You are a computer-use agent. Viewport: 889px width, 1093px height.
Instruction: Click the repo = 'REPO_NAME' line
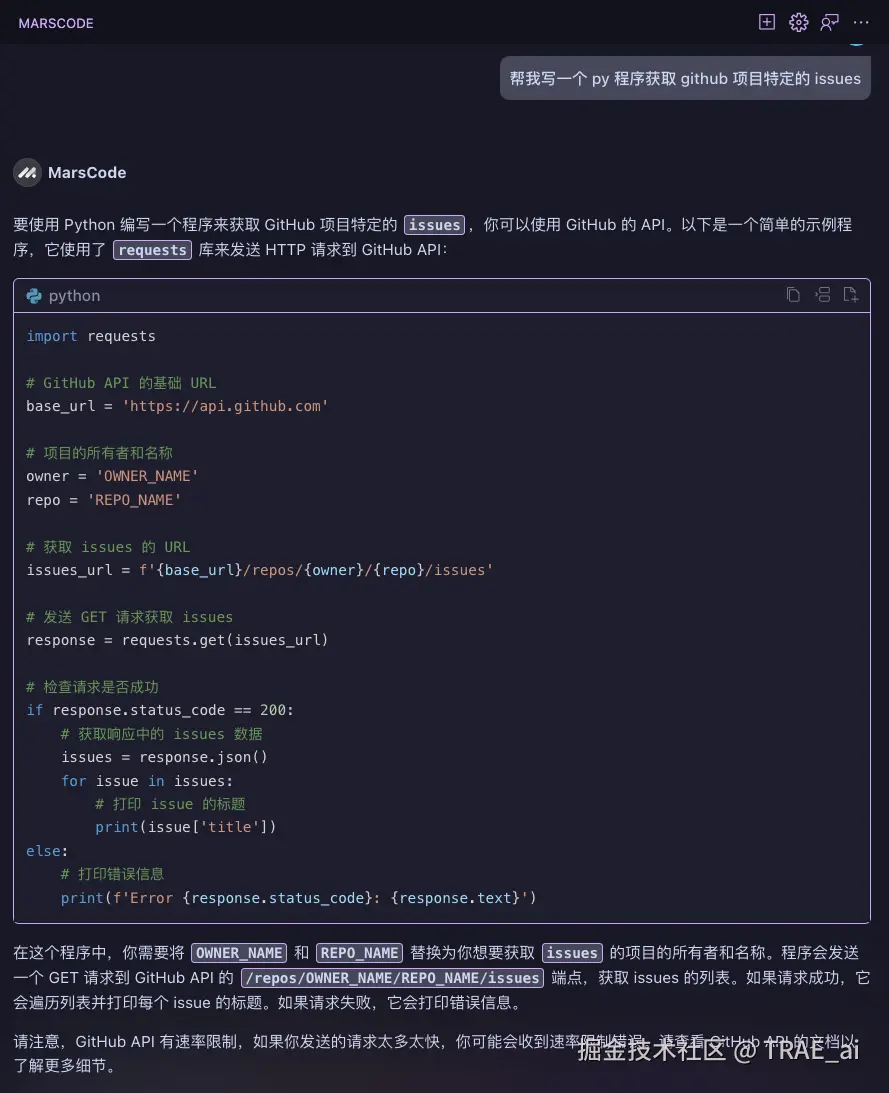[104, 500]
